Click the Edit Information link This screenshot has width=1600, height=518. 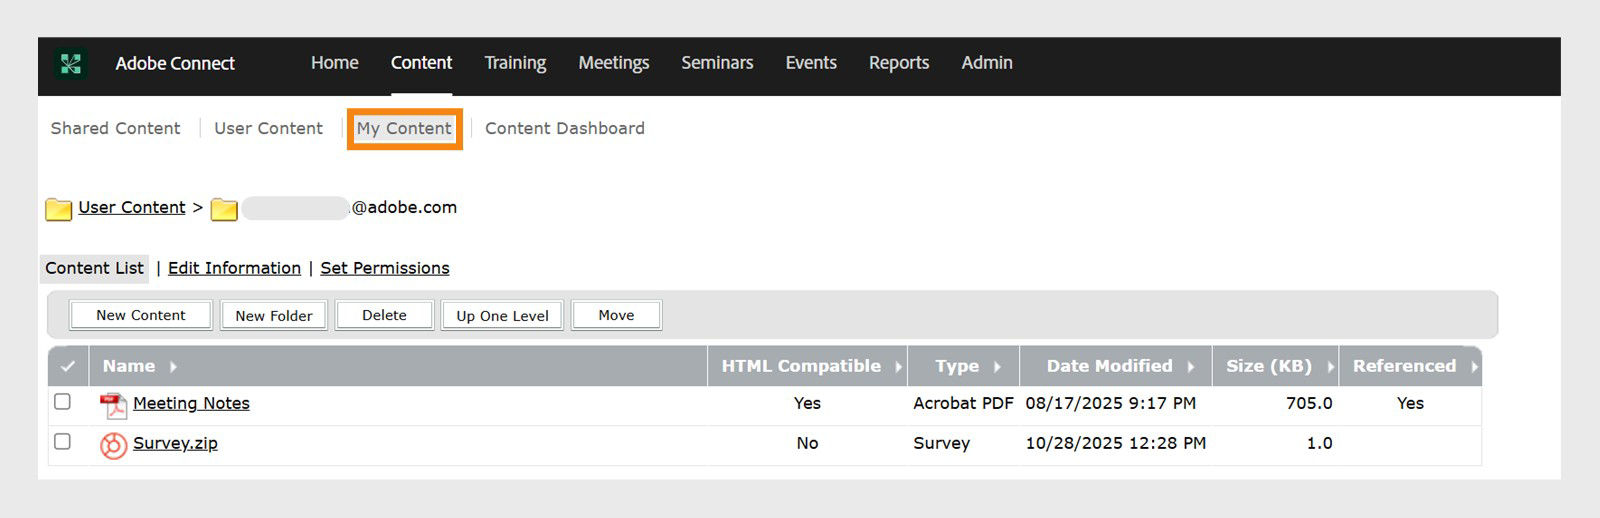[234, 268]
